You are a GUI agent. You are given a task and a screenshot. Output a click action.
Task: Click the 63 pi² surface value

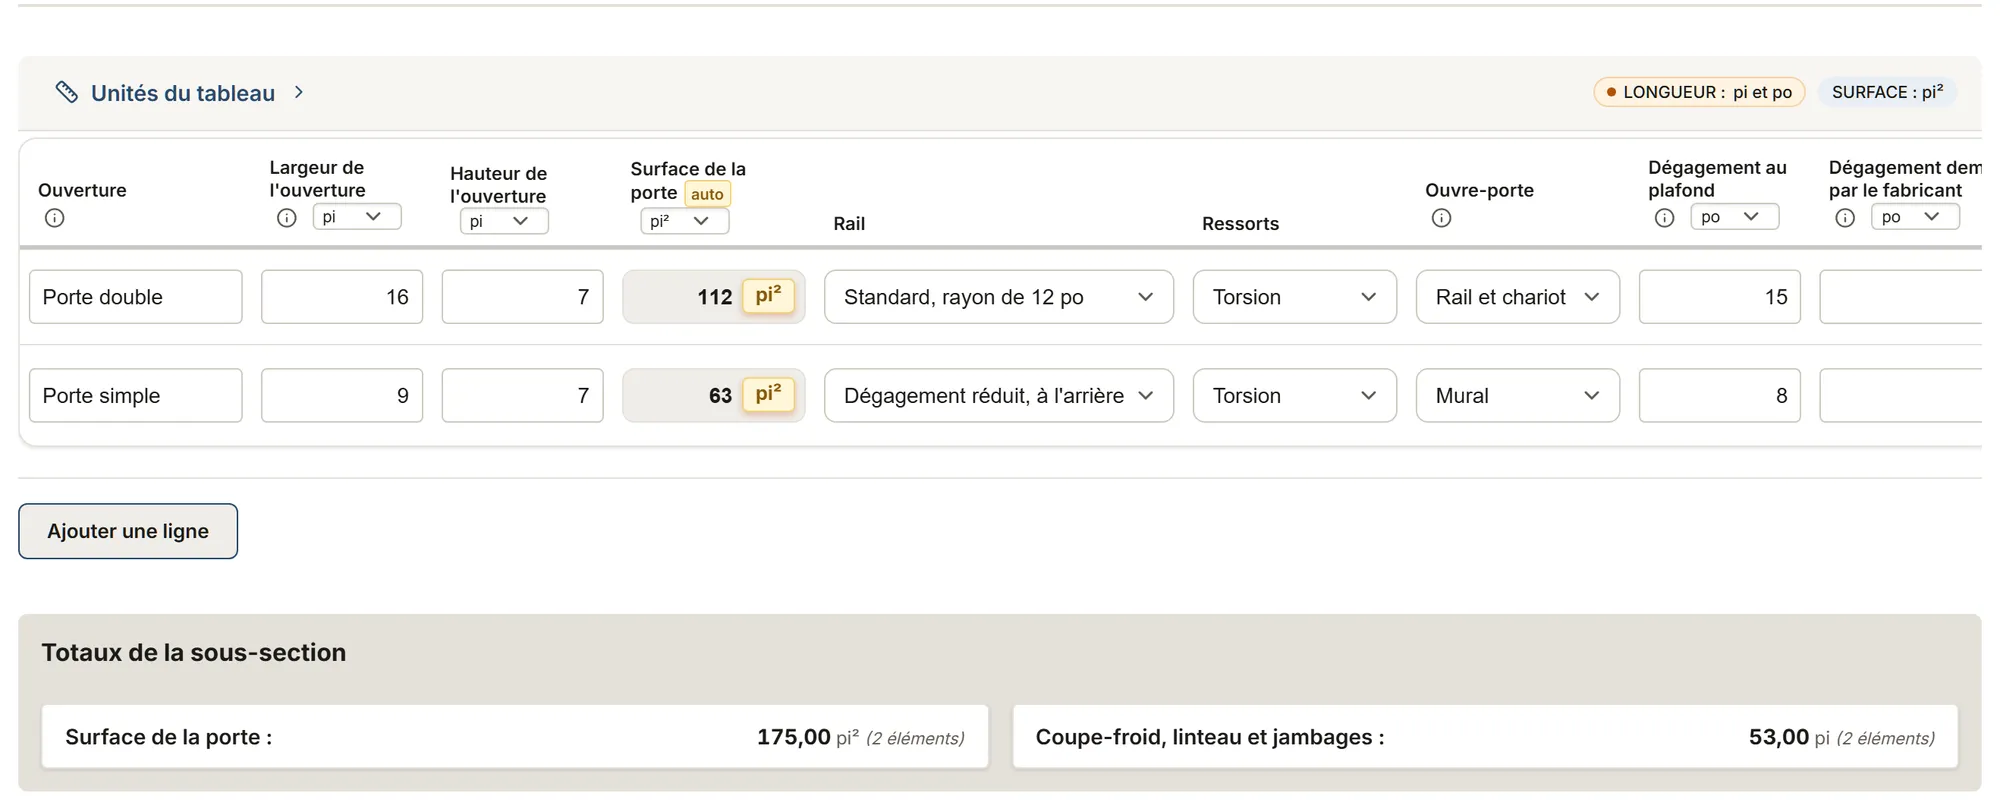pos(714,396)
